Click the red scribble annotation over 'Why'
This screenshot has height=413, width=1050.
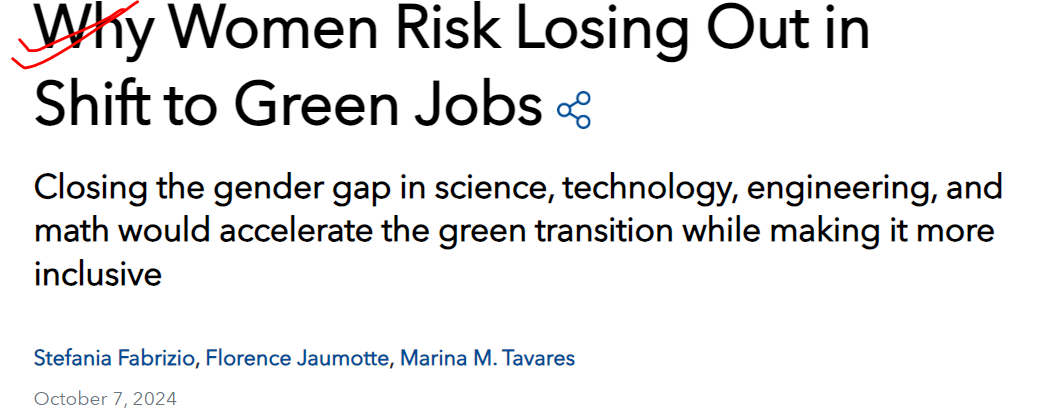click(74, 33)
